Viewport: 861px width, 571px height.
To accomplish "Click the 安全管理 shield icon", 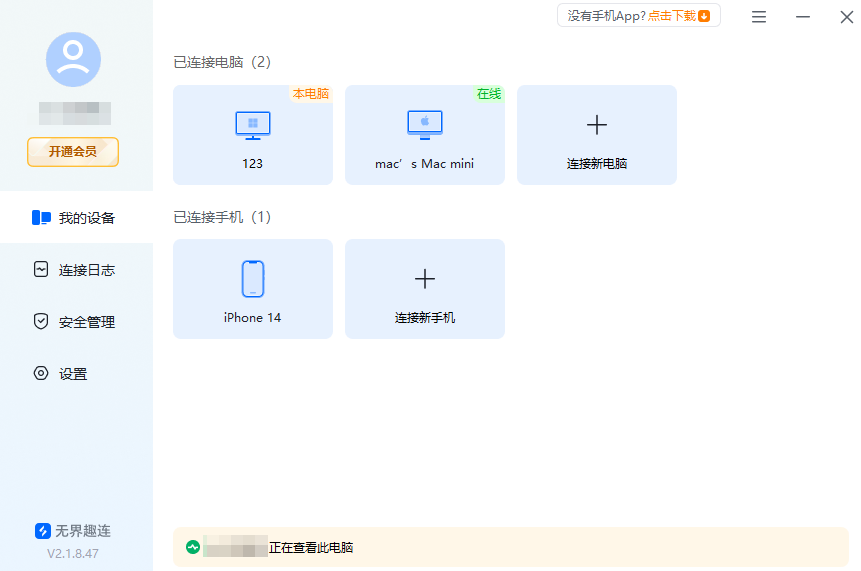I will click(41, 321).
